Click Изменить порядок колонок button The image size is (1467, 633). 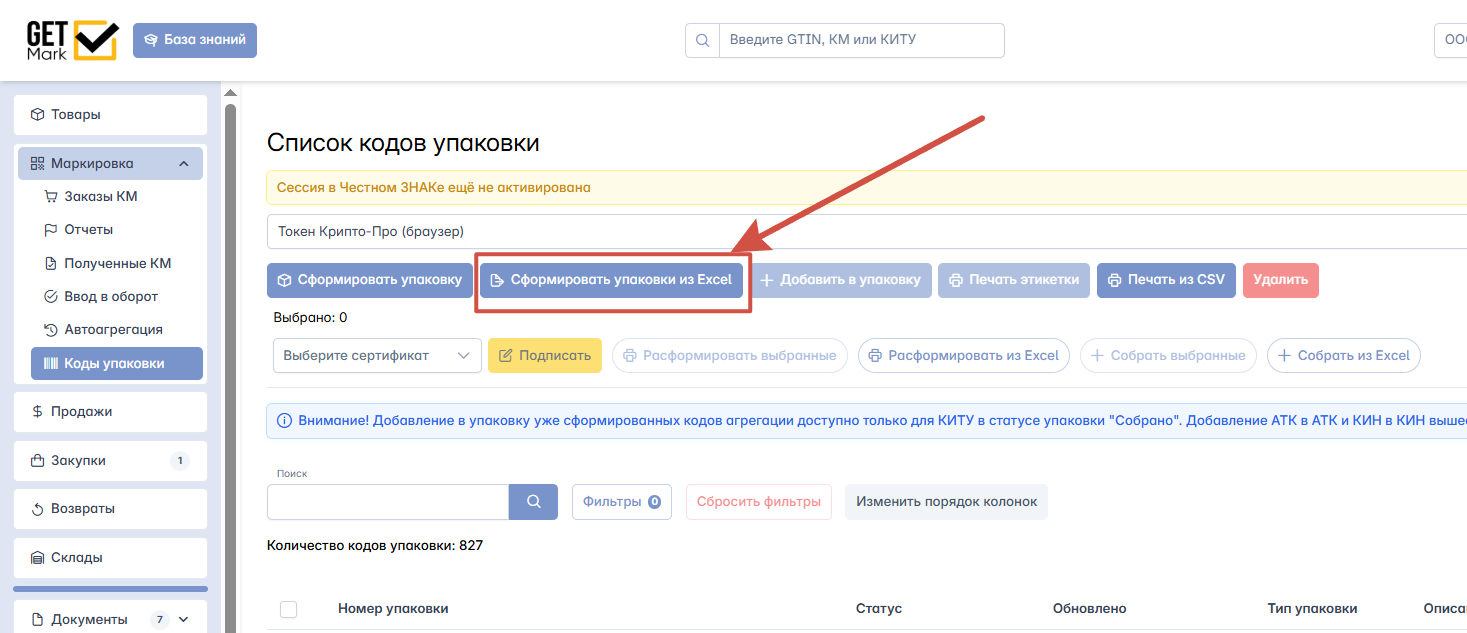point(946,502)
